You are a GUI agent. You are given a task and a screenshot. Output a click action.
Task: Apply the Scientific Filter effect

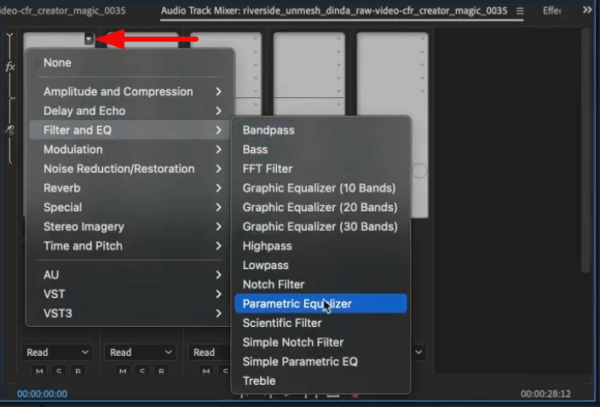tap(321, 323)
